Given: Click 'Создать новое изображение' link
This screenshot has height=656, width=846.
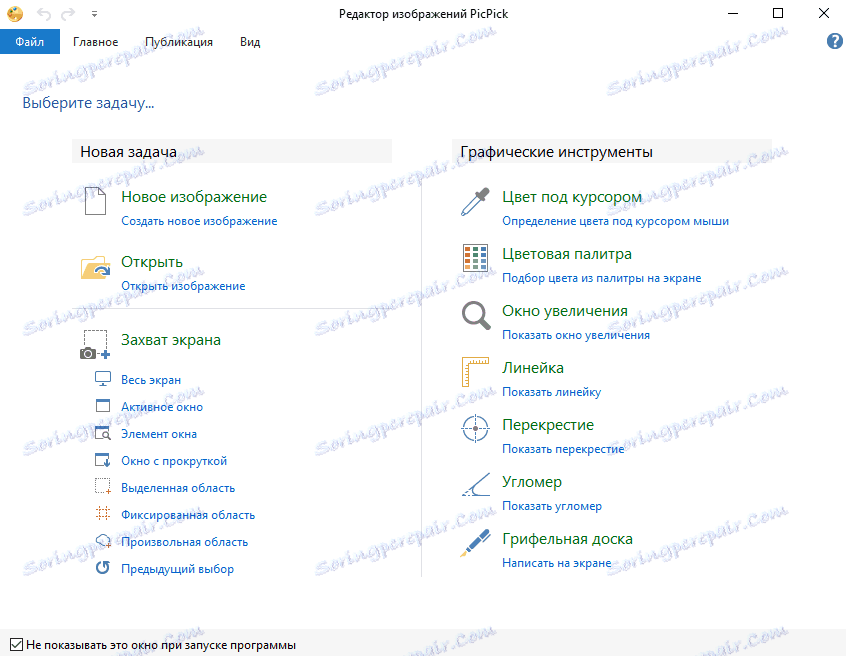Looking at the screenshot, I should [199, 221].
